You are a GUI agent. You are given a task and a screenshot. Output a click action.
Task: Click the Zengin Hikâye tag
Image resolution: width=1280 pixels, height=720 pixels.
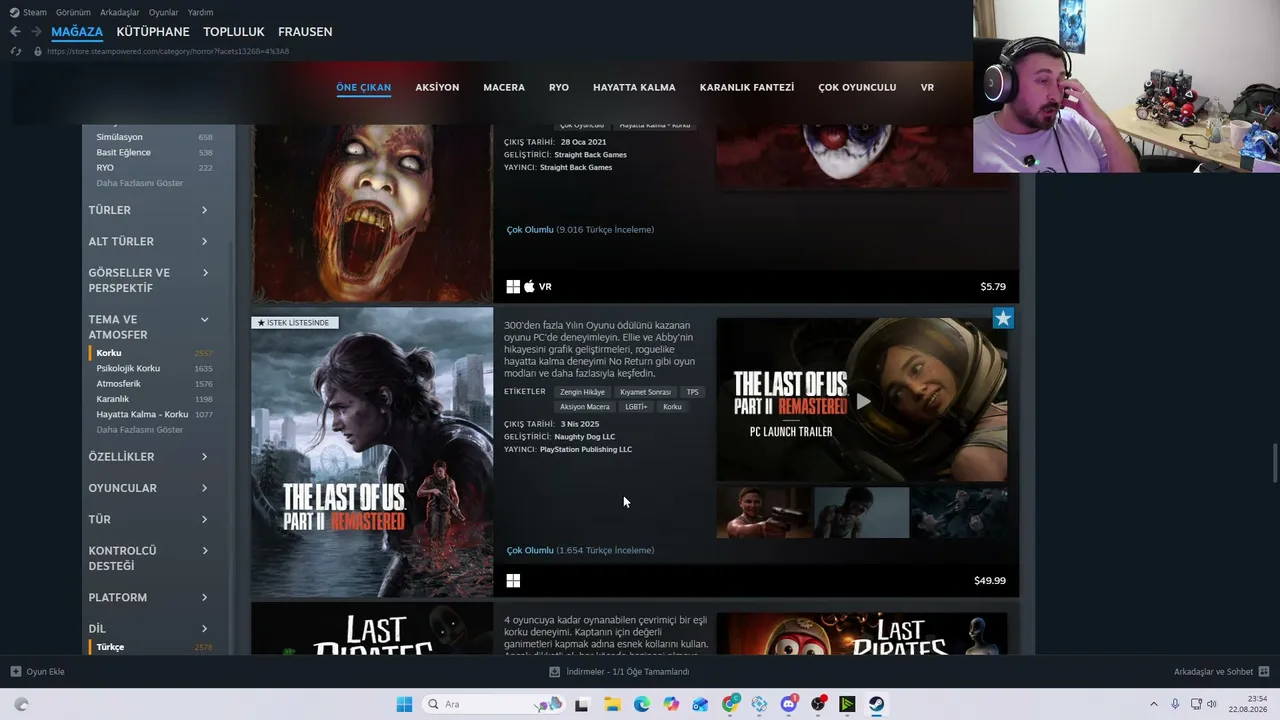582,392
